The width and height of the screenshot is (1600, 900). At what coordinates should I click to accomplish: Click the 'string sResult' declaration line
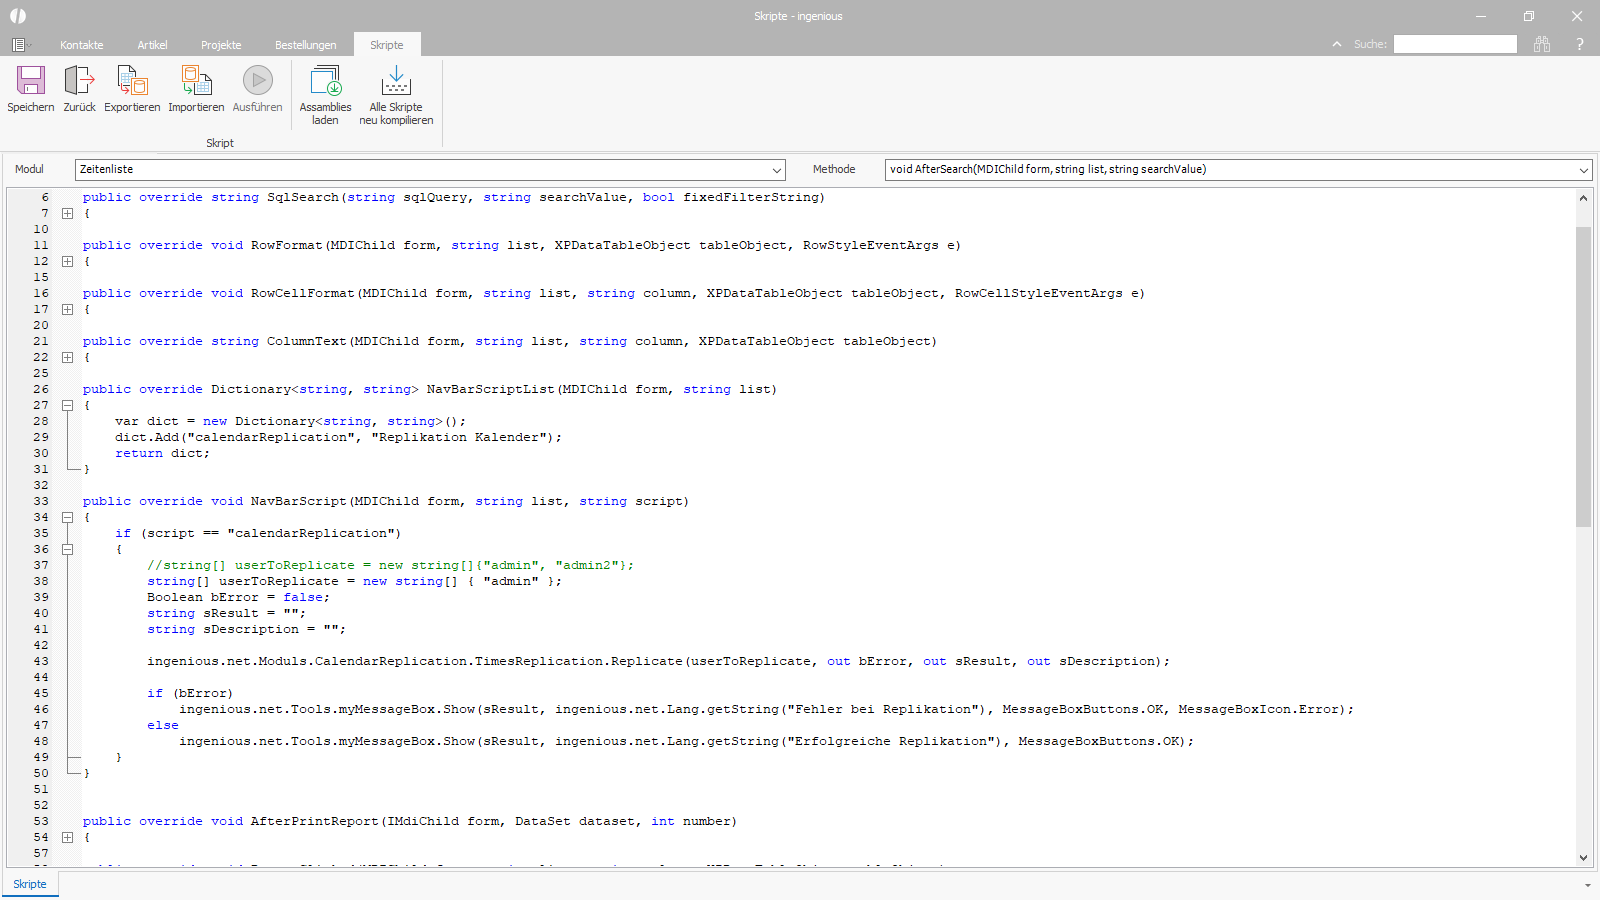click(x=226, y=613)
